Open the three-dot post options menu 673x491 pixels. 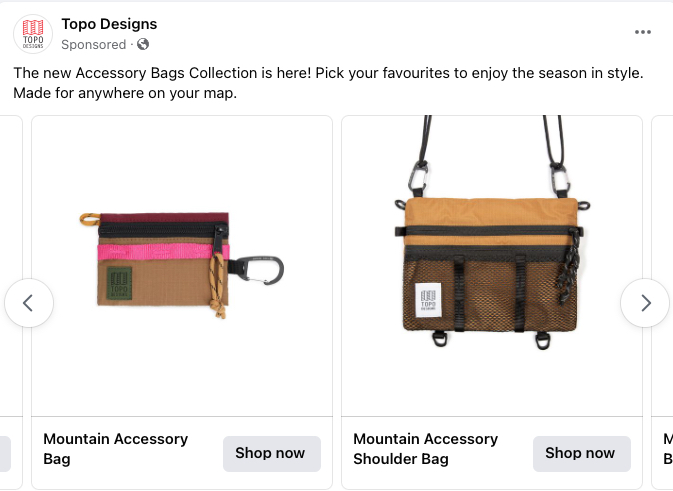pos(643,32)
